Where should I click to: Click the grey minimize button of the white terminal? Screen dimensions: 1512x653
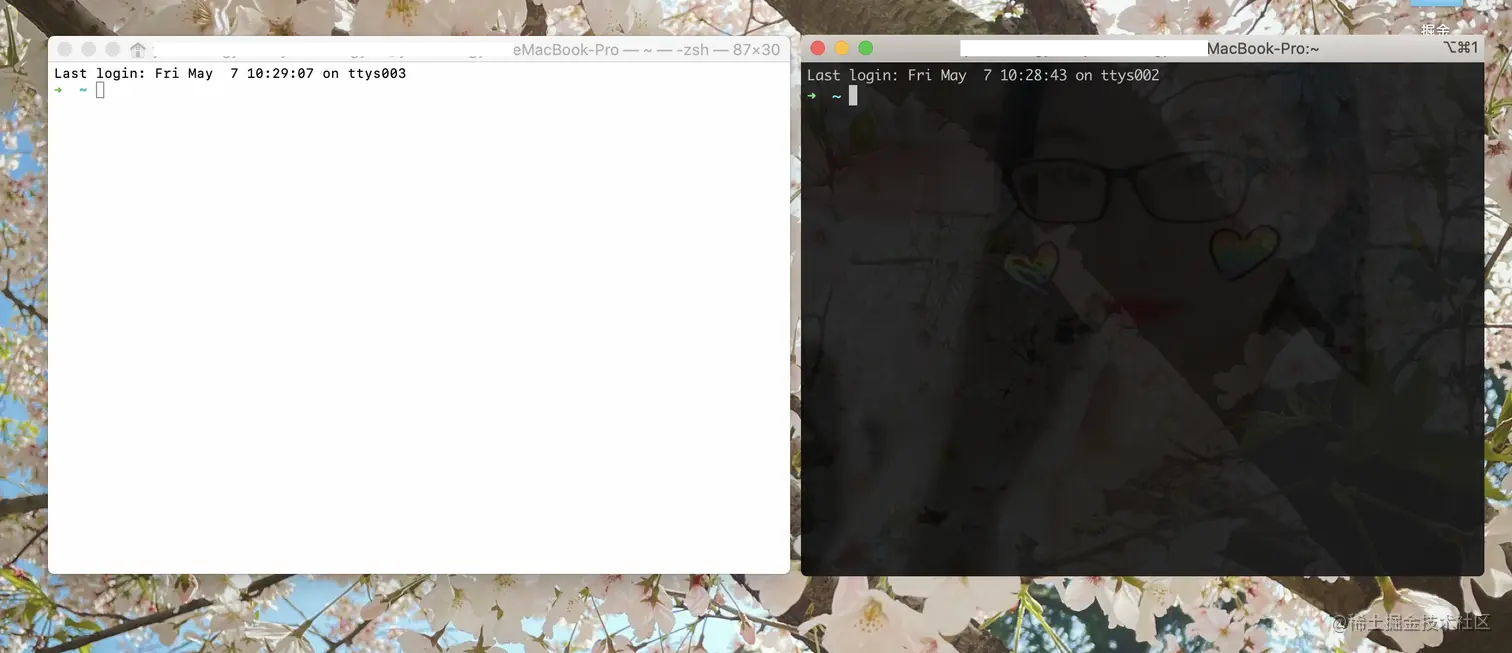pos(89,49)
